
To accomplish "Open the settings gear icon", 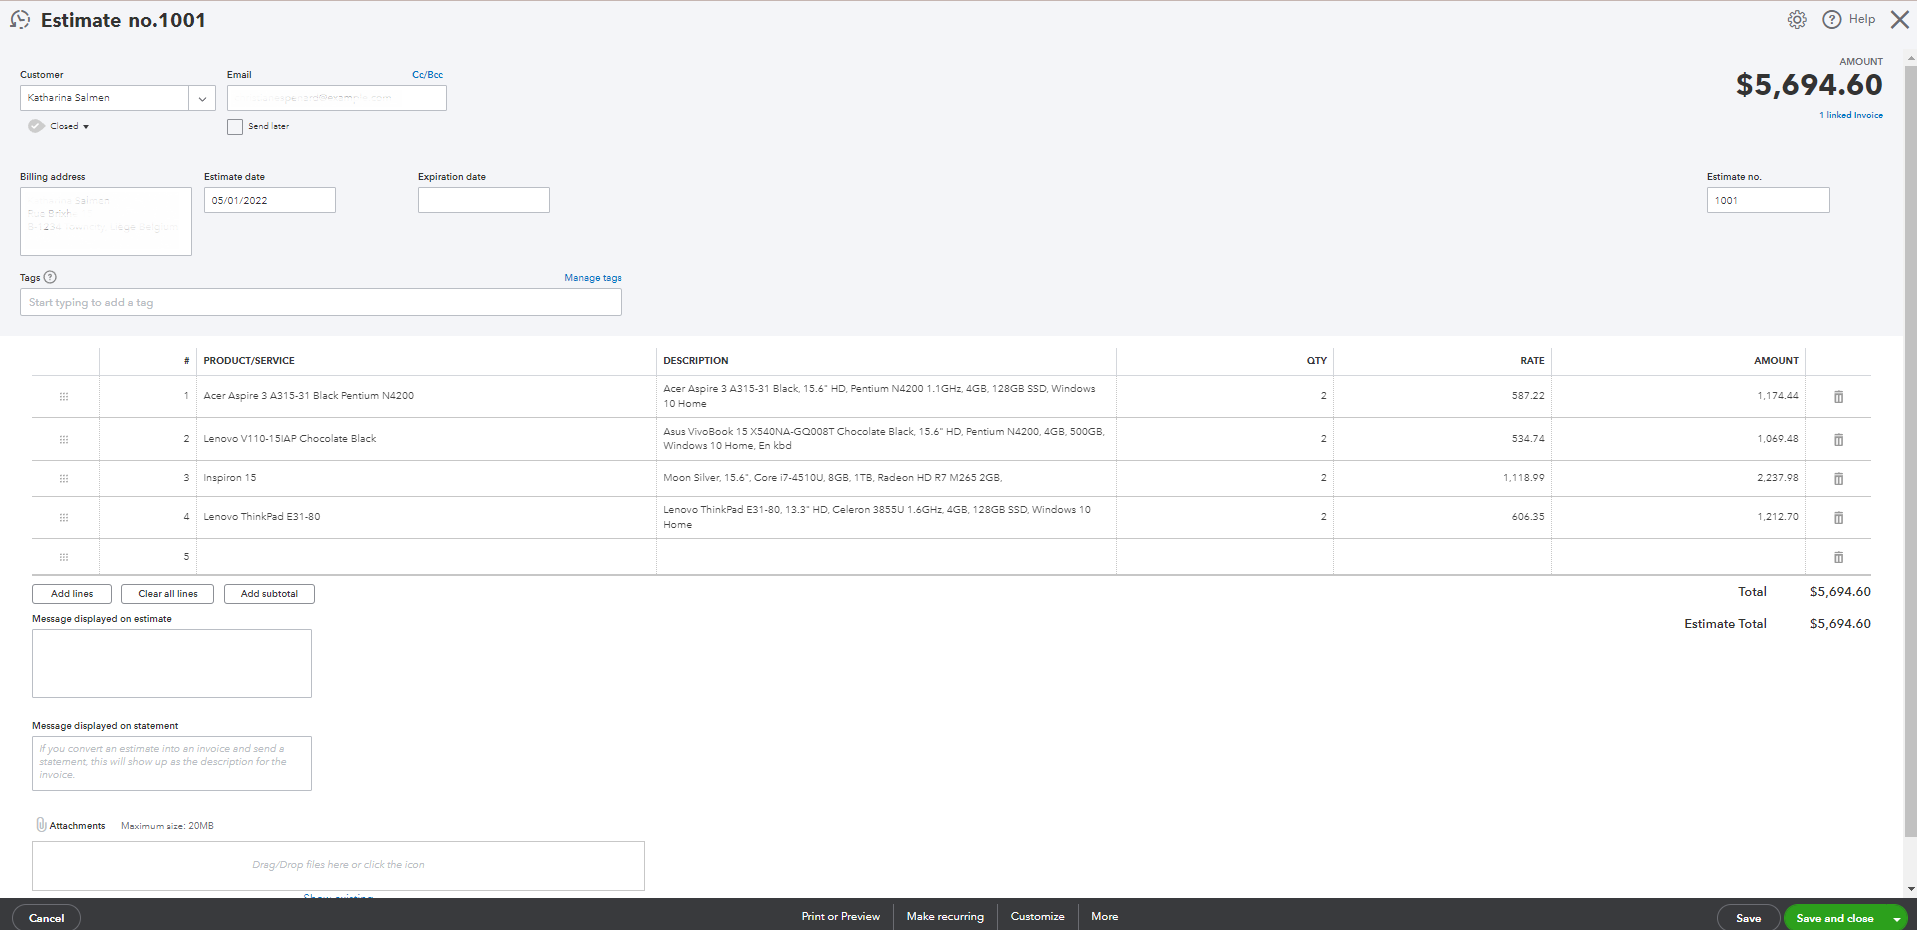I will 1797,20.
